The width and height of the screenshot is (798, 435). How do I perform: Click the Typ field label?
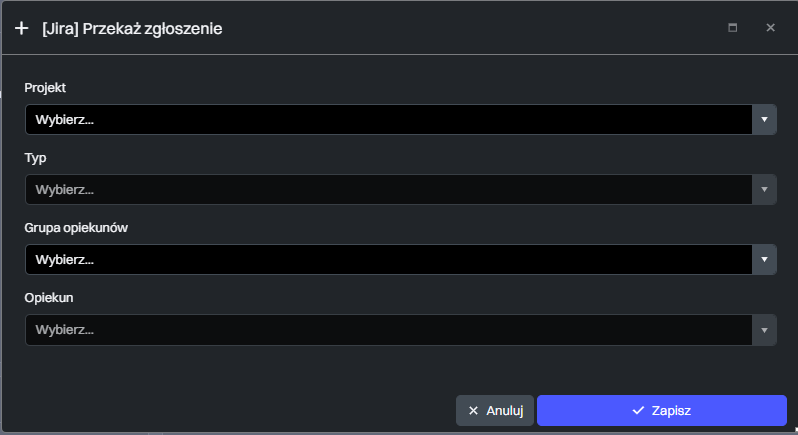pyautogui.click(x=35, y=158)
